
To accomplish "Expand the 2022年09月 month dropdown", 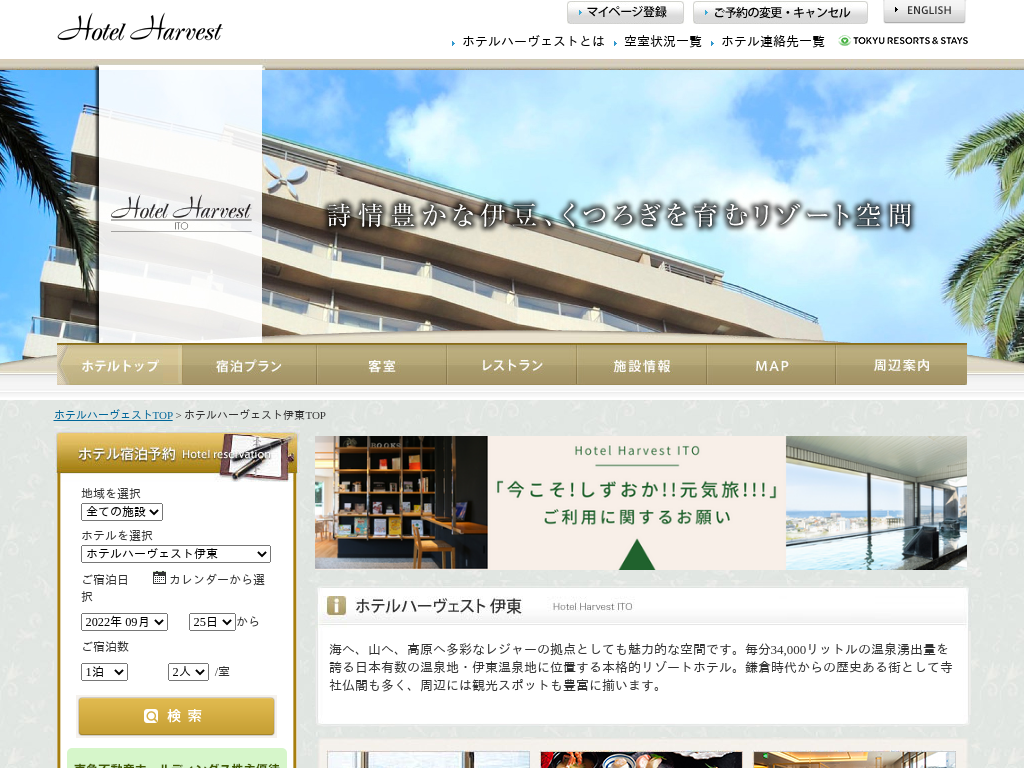I will coord(125,622).
